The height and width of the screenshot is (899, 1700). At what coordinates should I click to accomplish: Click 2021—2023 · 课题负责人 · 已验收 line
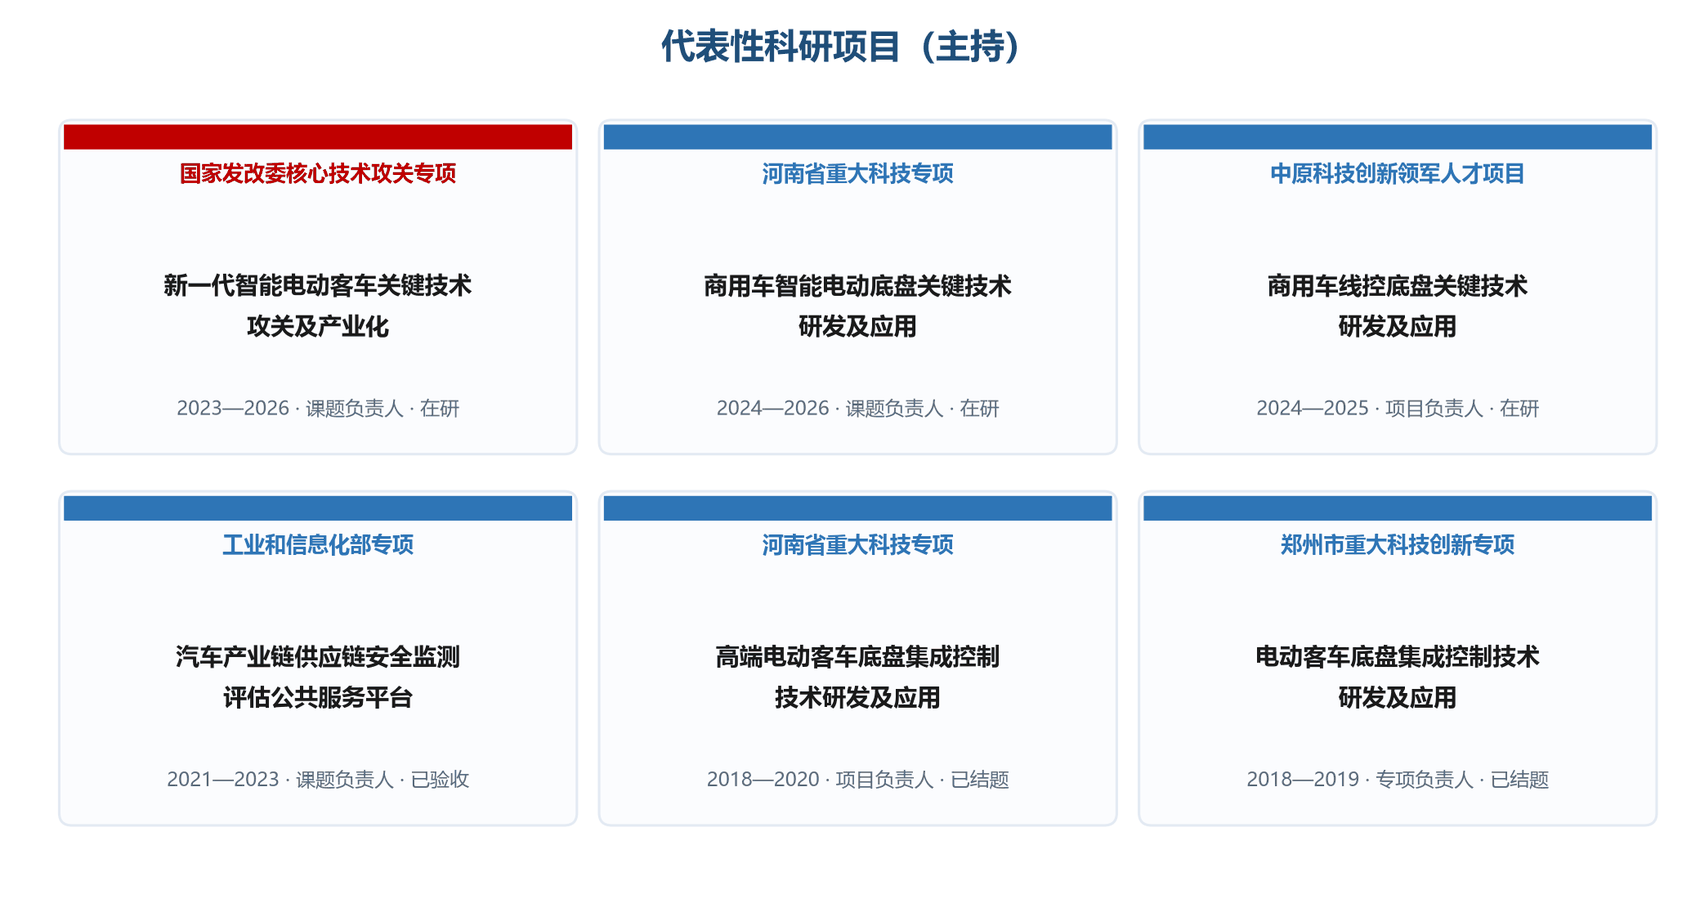pos(318,779)
